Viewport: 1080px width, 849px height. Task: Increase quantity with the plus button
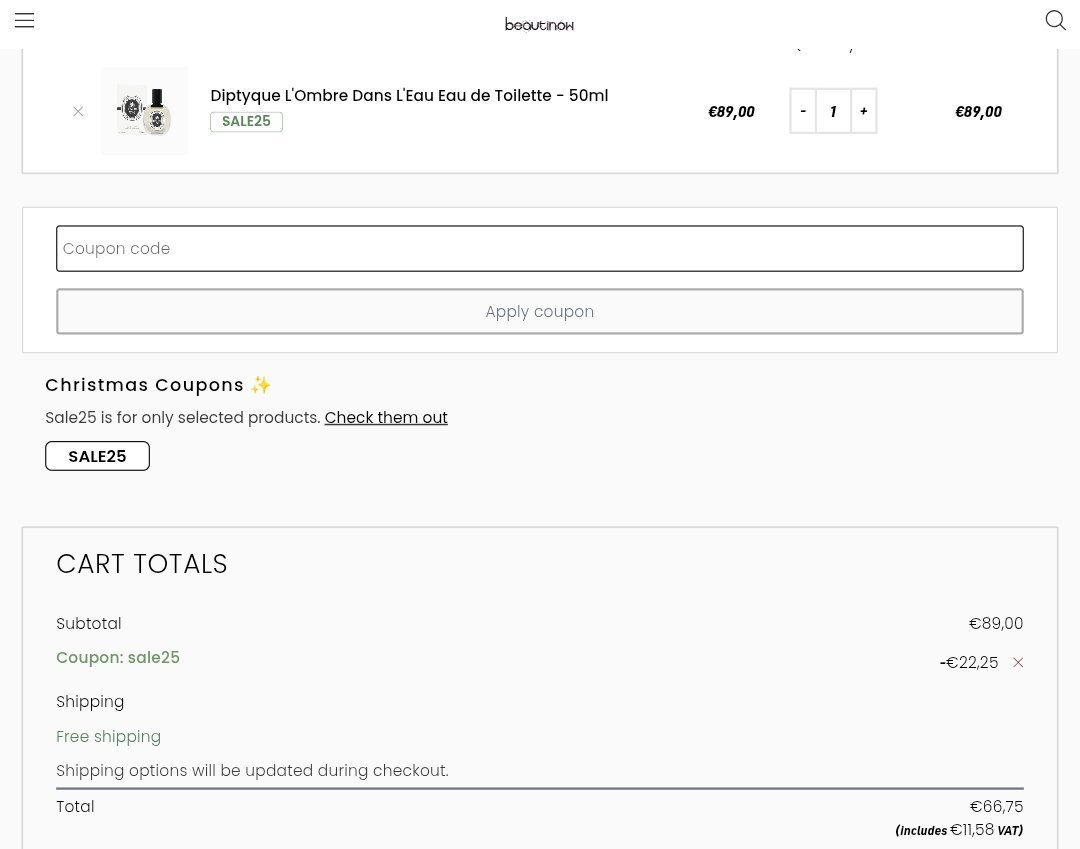(863, 111)
